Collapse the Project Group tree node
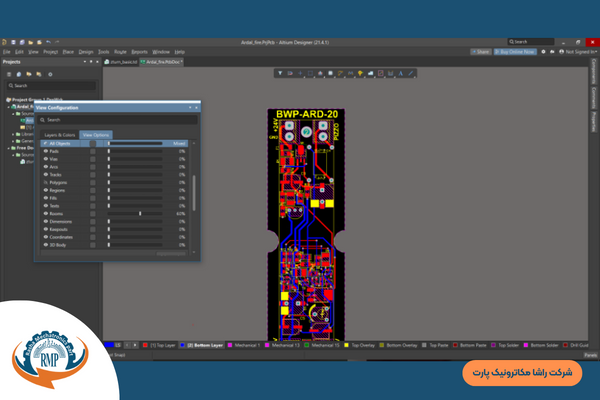This screenshot has width=600, height=400. pos(7,100)
